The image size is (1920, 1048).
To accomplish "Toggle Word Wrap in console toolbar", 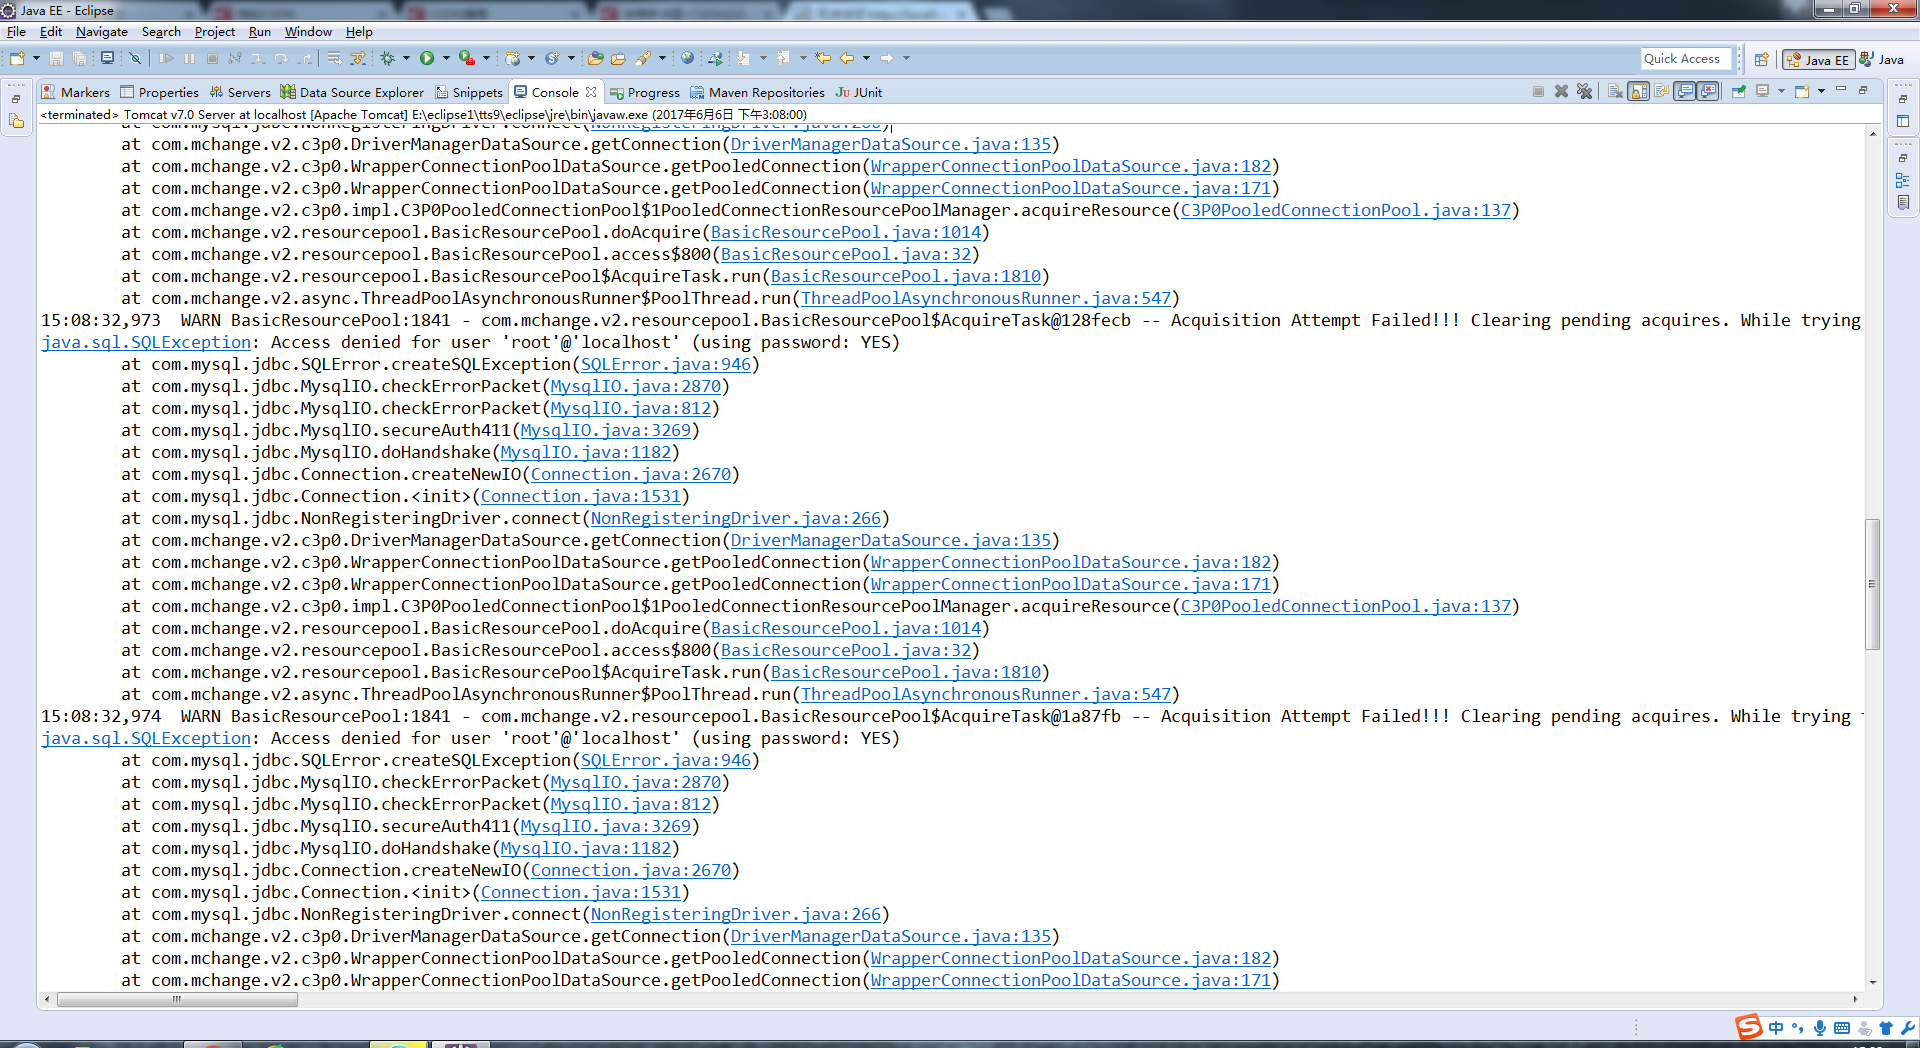I will [x=1661, y=91].
